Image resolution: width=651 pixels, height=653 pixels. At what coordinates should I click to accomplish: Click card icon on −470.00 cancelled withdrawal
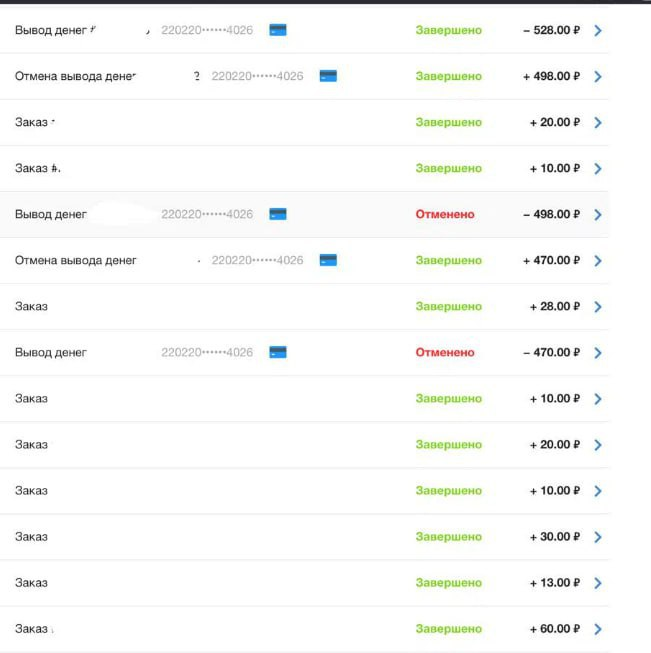(x=278, y=352)
